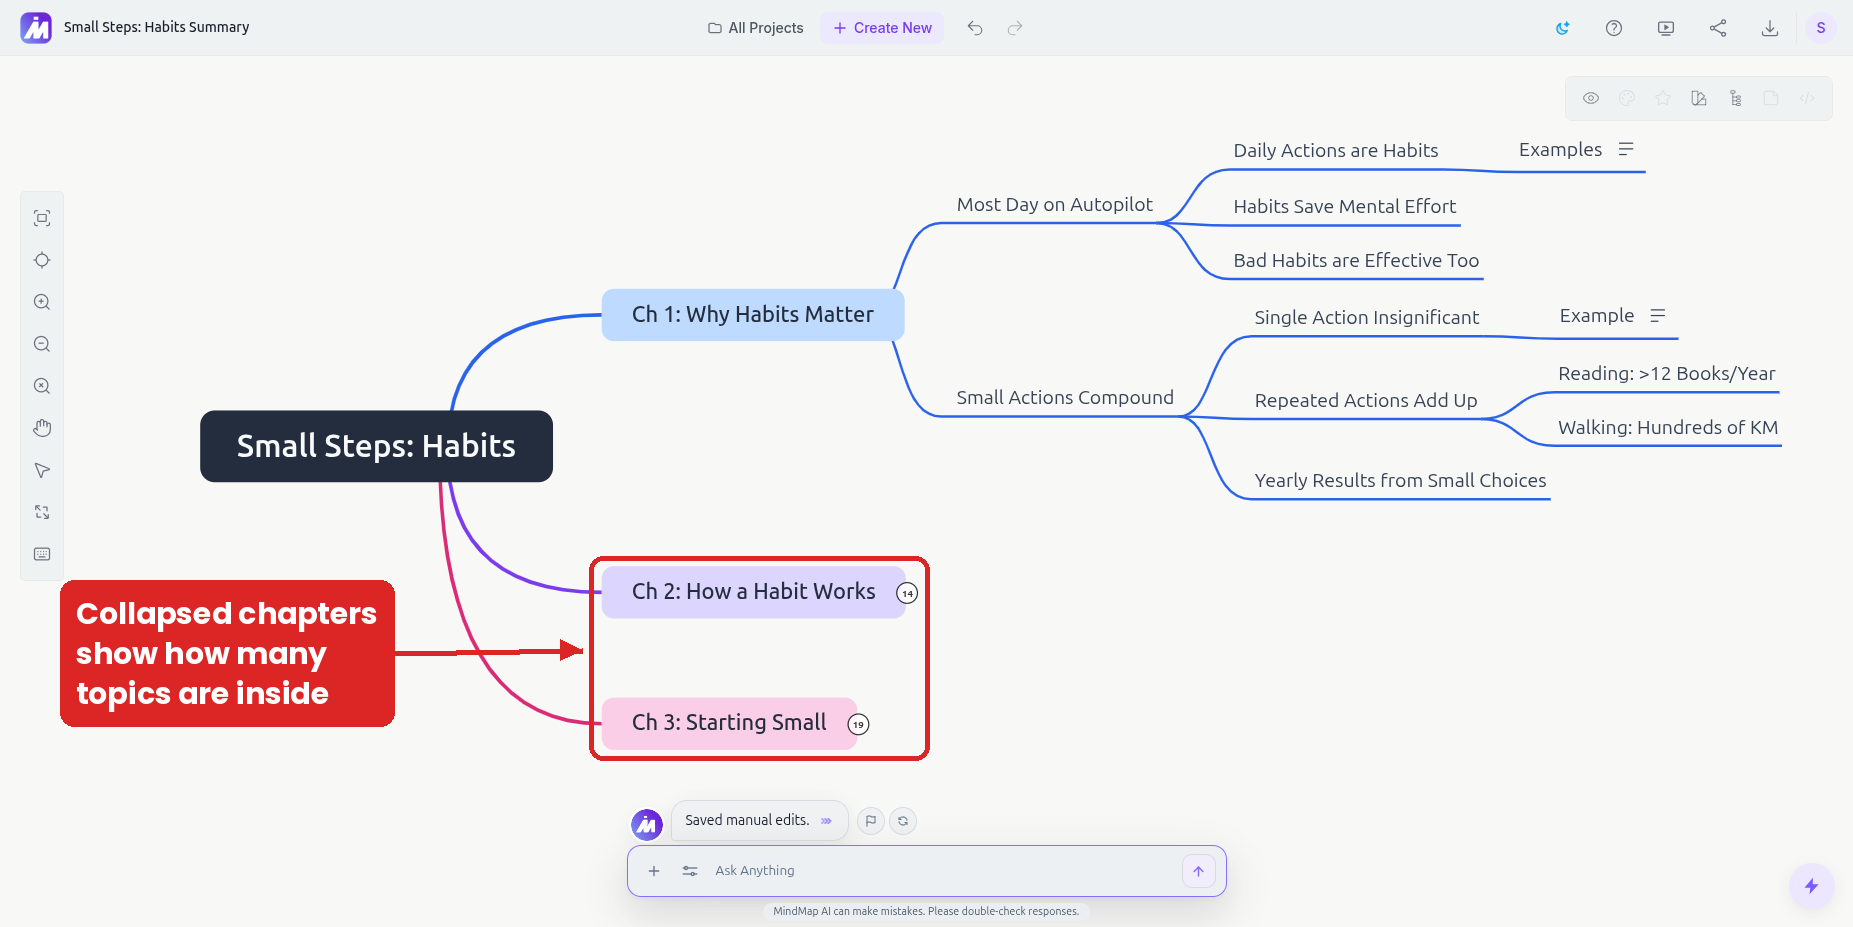Viewport: 1853px width, 927px height.
Task: Open the color palette theme icon
Action: pyautogui.click(x=1627, y=98)
